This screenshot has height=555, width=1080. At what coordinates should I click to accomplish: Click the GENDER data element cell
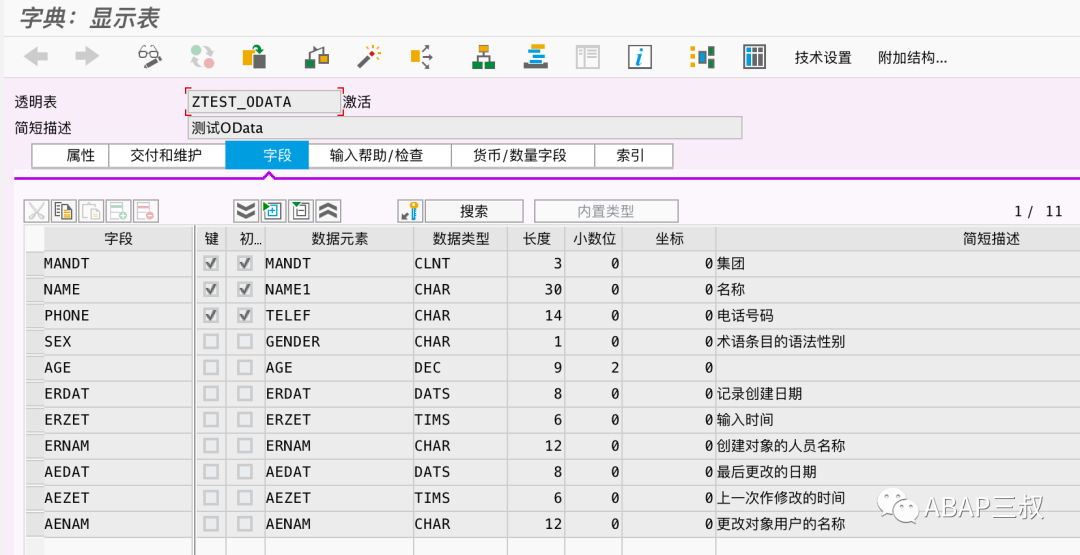[x=340, y=342]
